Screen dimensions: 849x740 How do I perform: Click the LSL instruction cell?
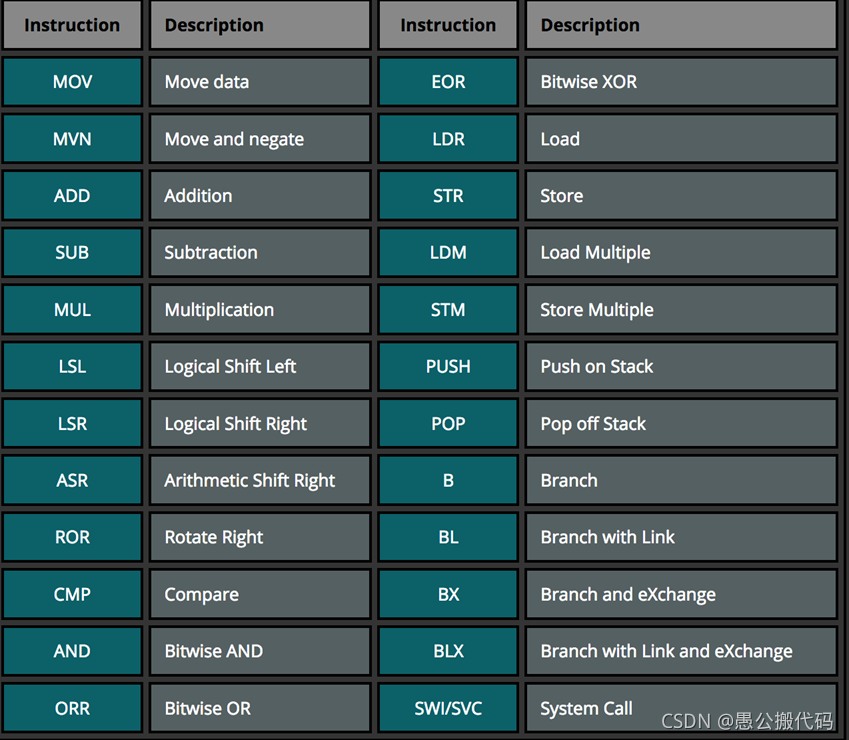click(x=72, y=366)
